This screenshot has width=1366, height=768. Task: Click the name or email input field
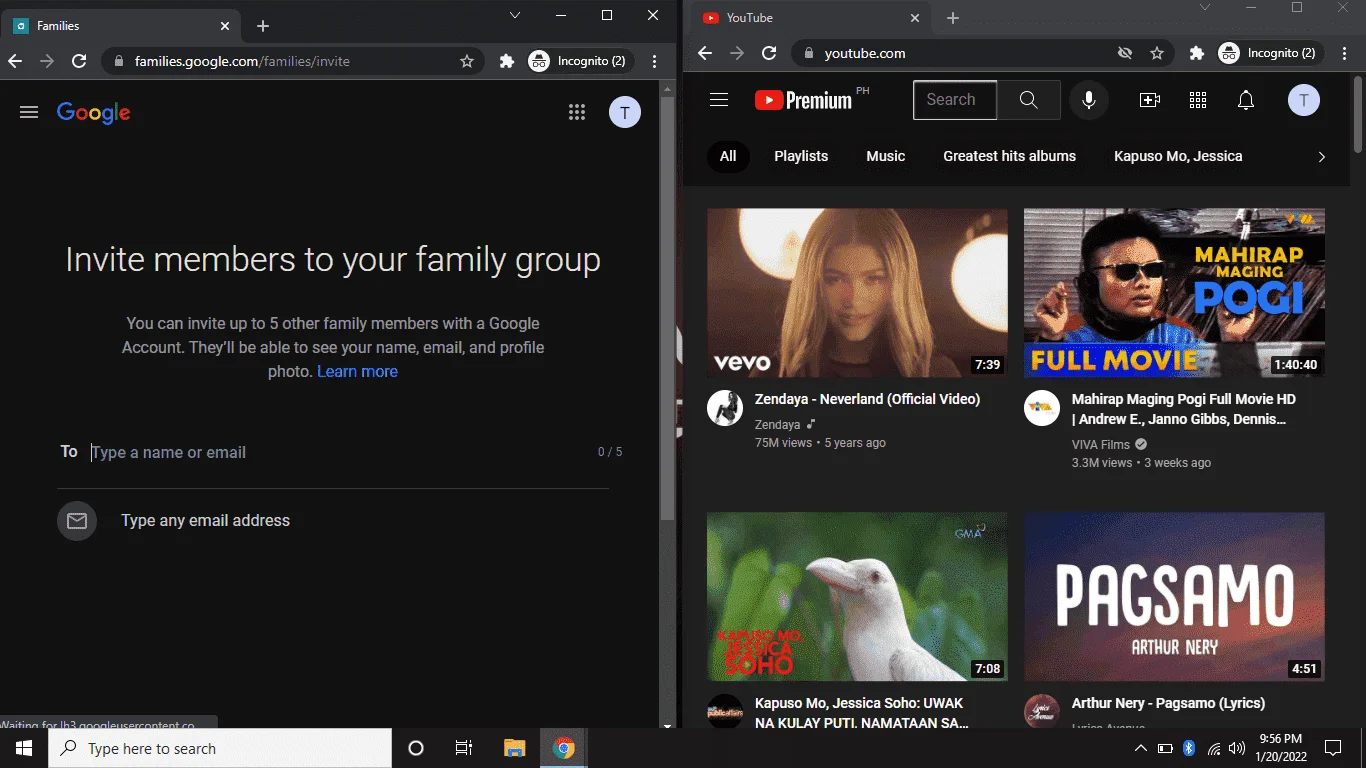coord(340,452)
